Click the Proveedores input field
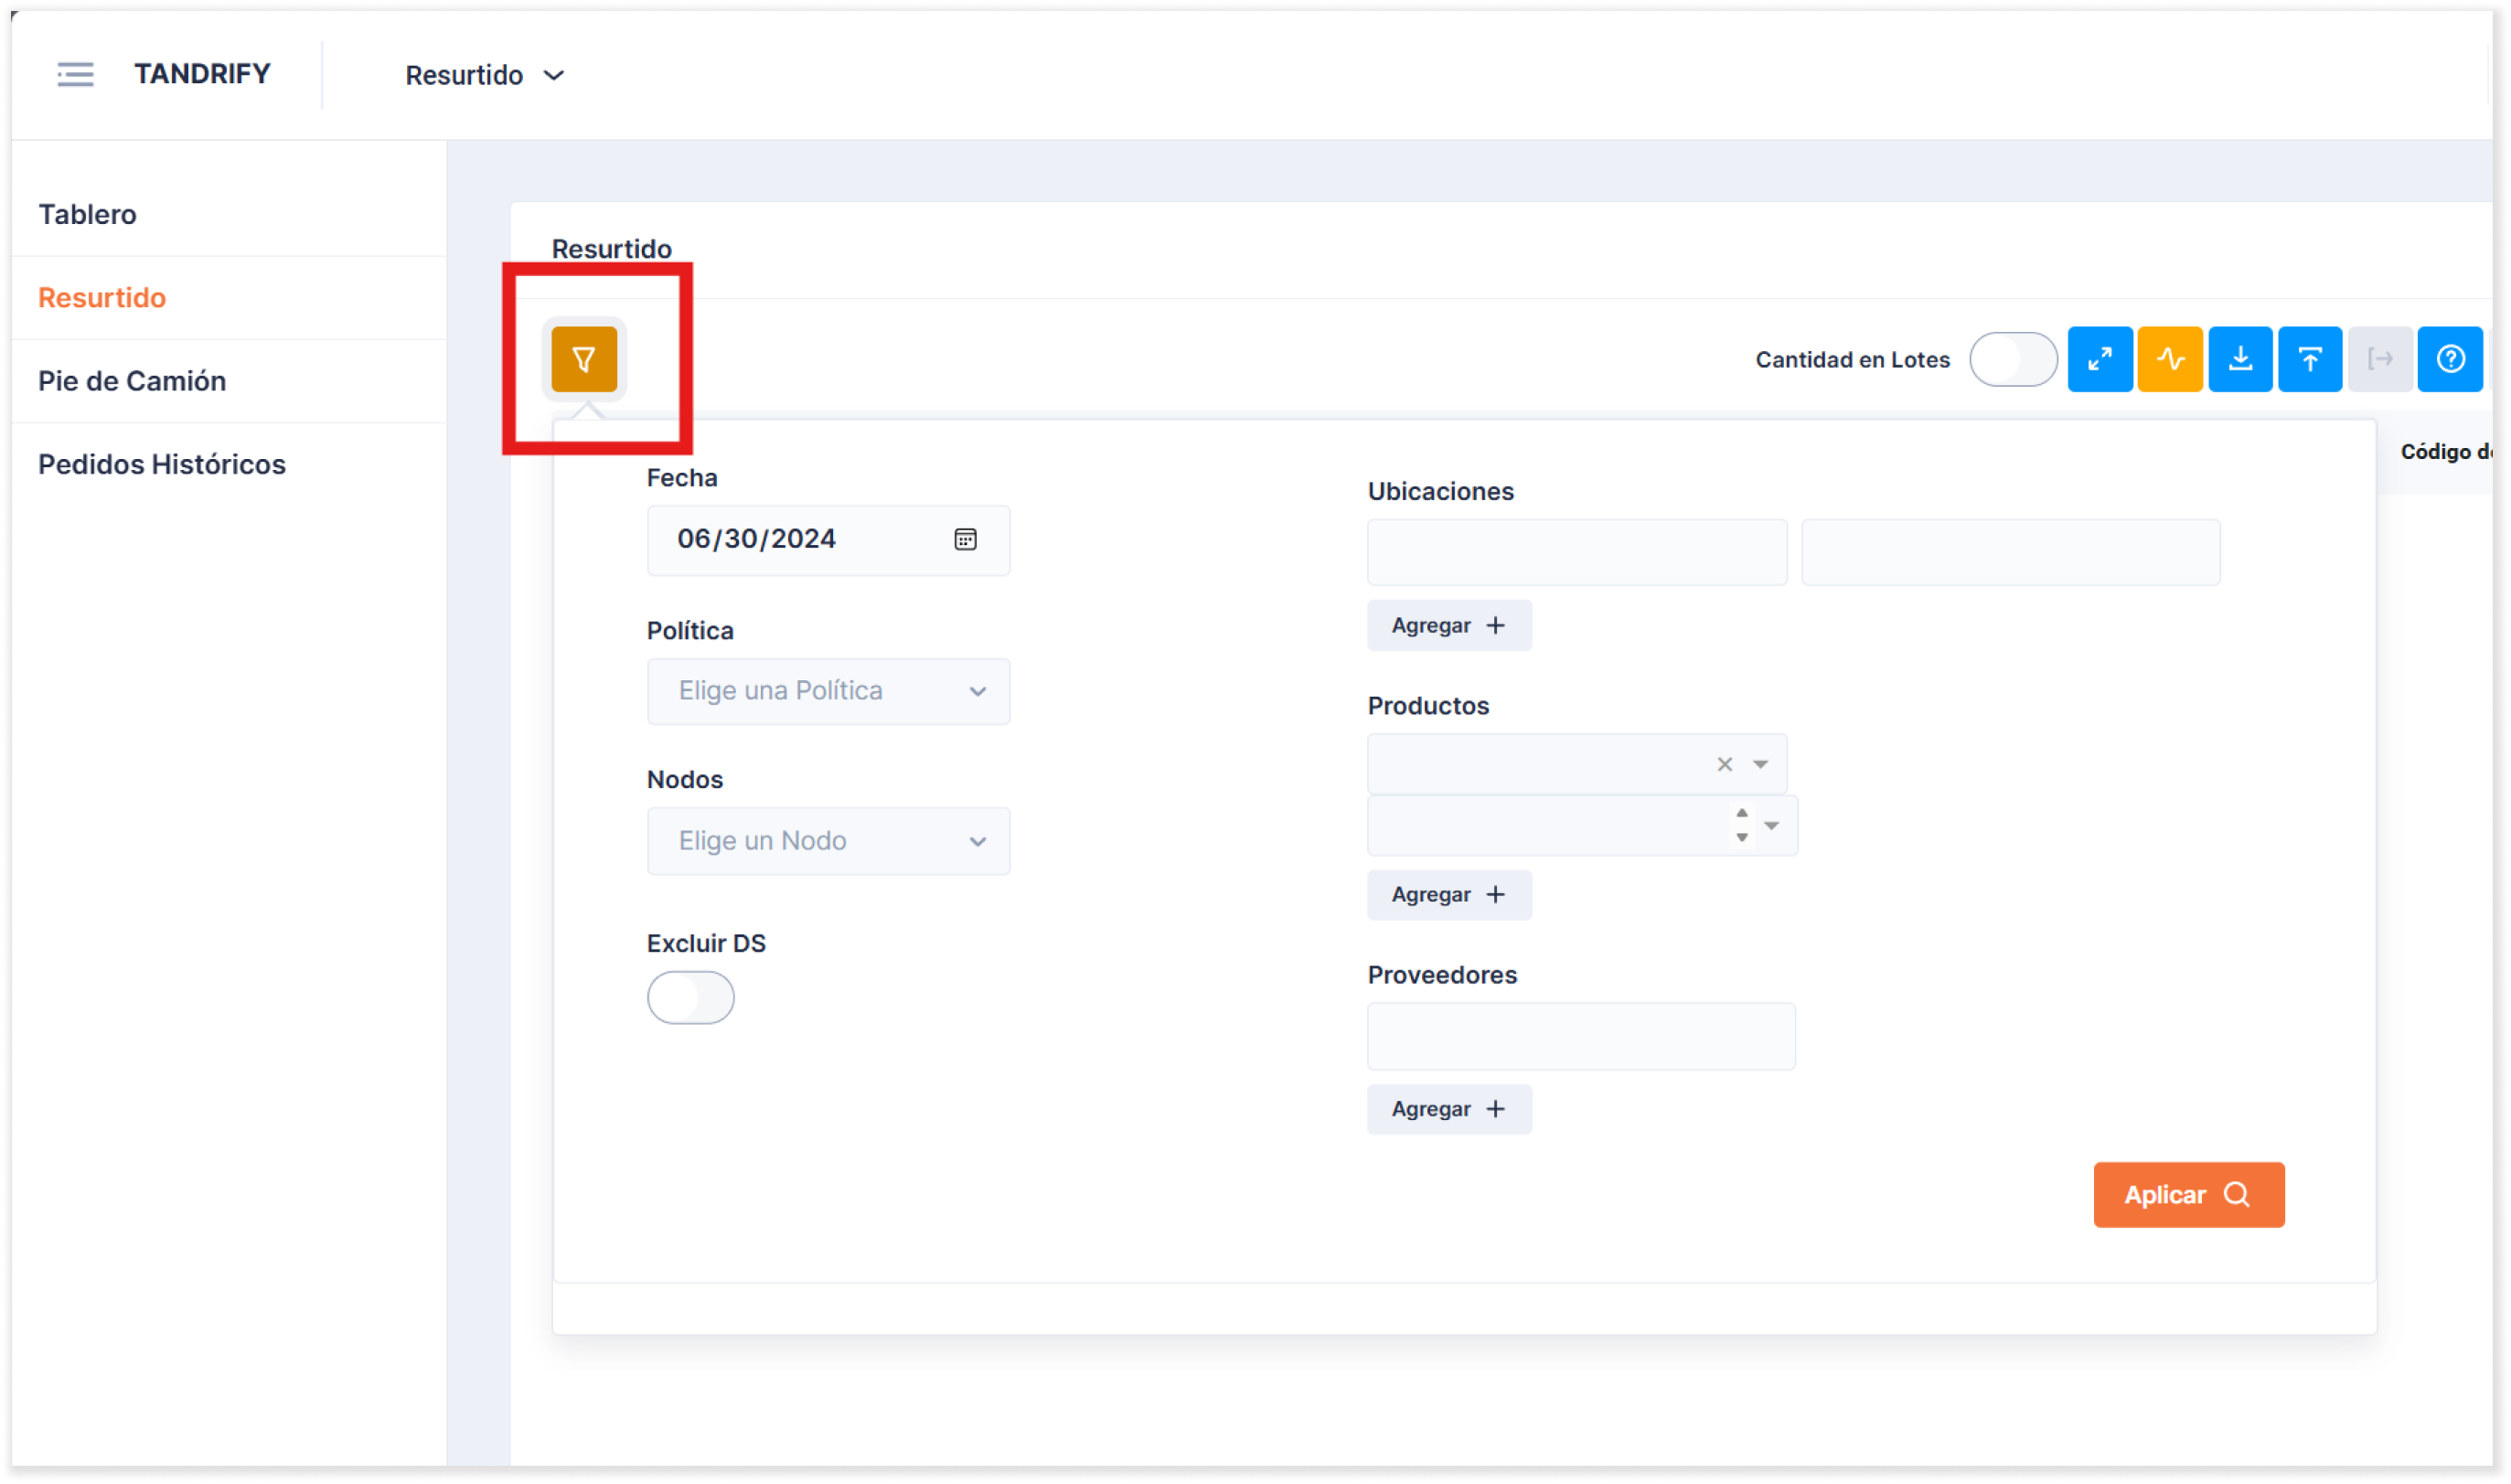Image resolution: width=2511 pixels, height=1484 pixels. coord(1580,1037)
